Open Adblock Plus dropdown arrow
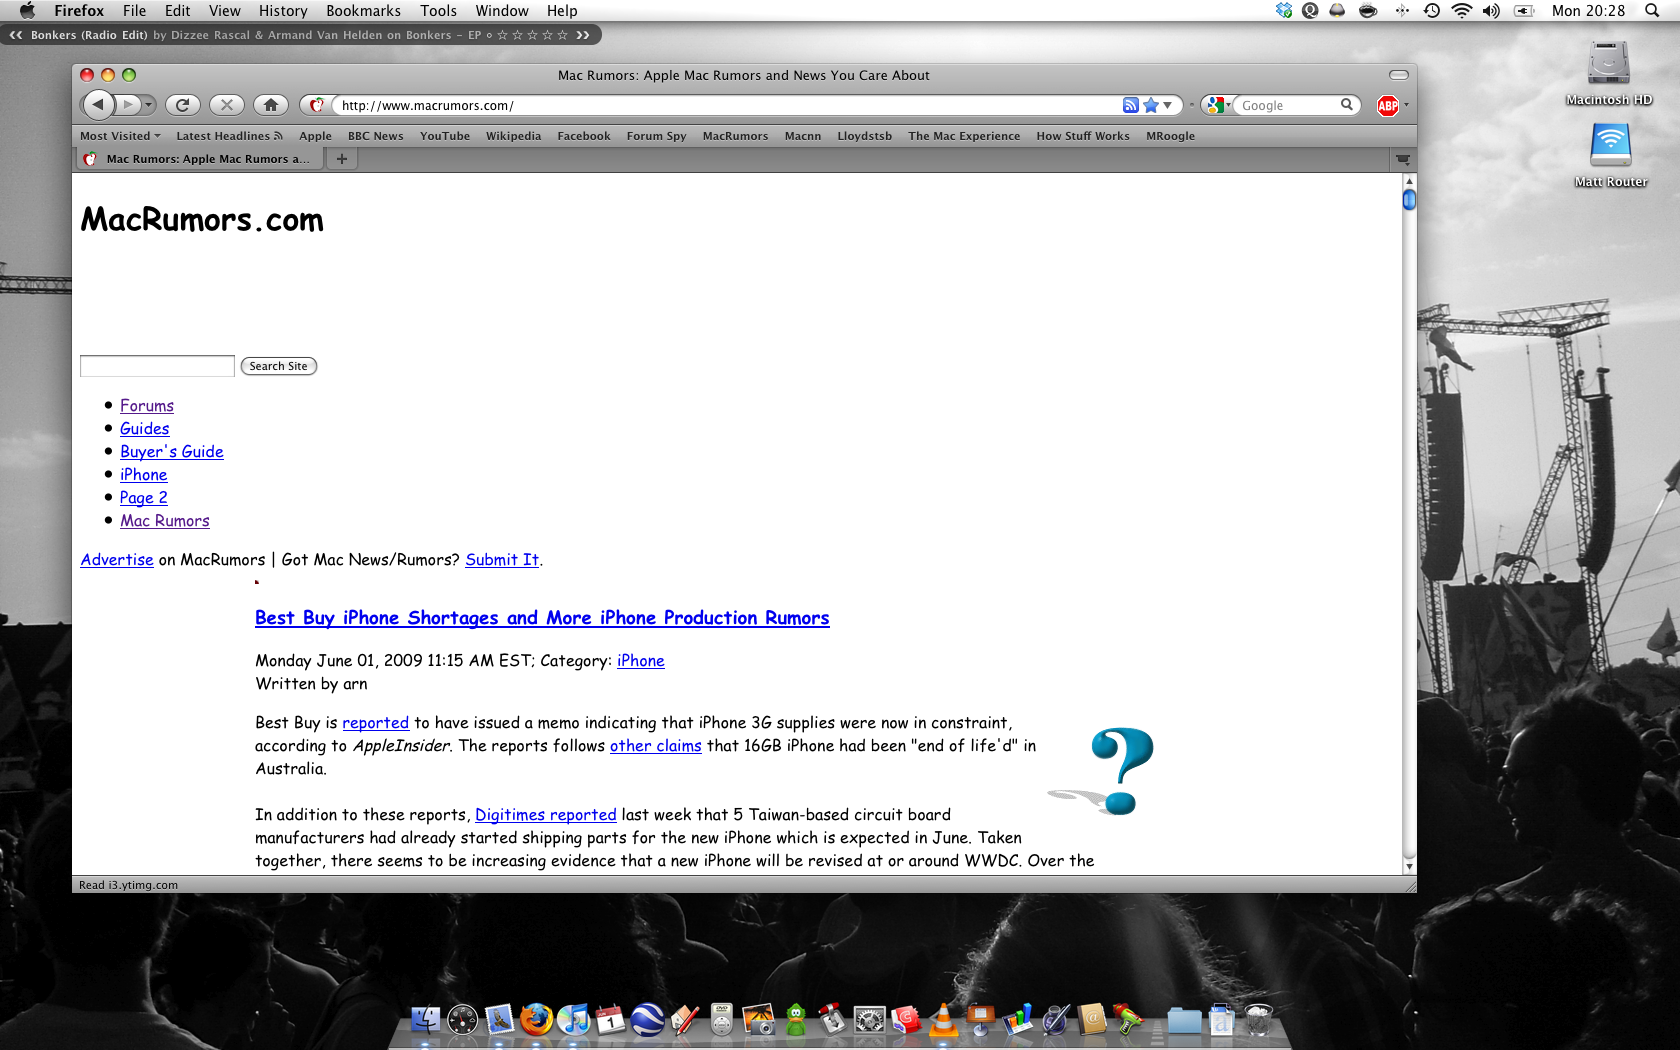The height and width of the screenshot is (1050, 1680). click(x=1406, y=105)
